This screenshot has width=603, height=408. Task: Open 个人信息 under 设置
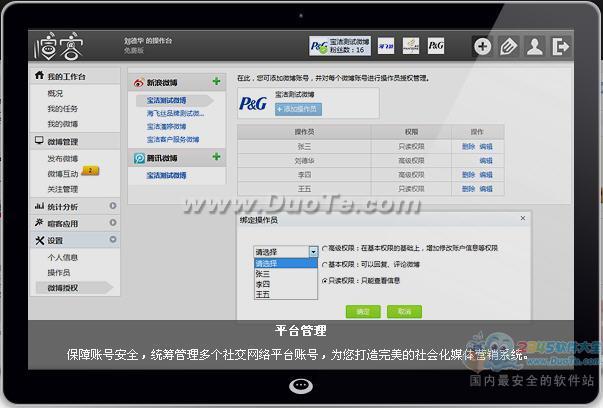click(x=63, y=258)
